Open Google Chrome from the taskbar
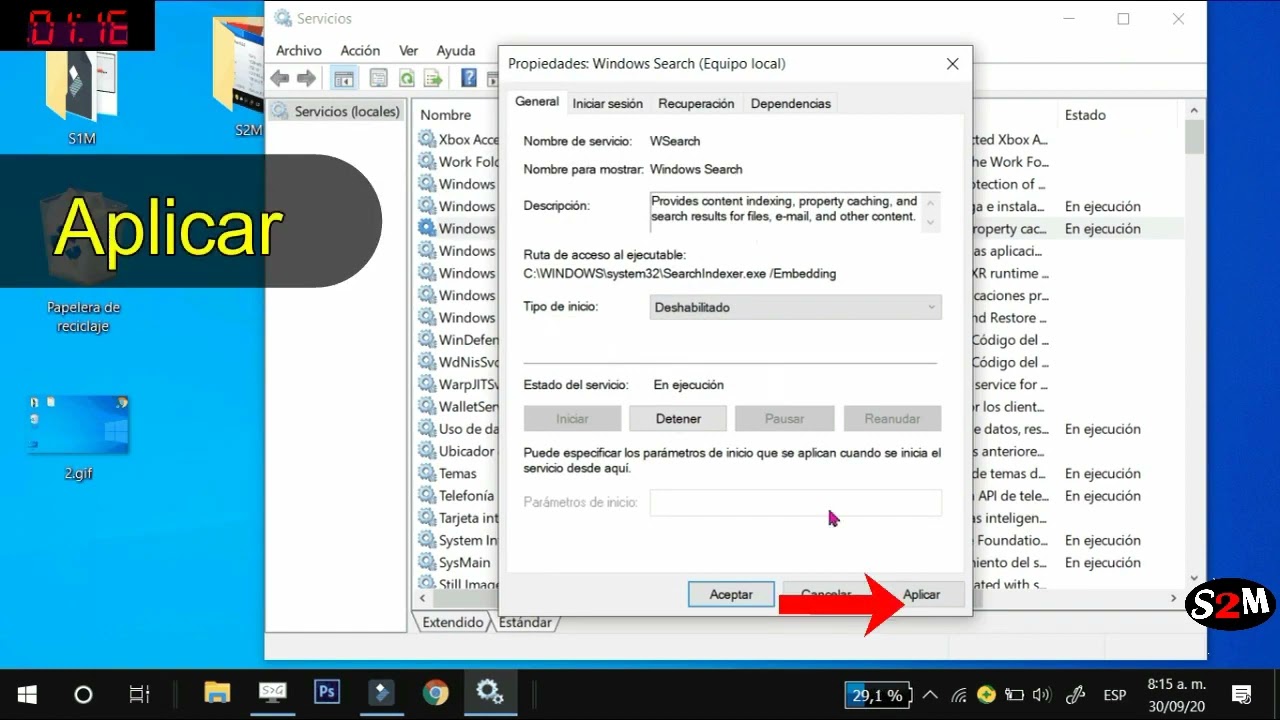Viewport: 1280px width, 720px height. (x=435, y=692)
